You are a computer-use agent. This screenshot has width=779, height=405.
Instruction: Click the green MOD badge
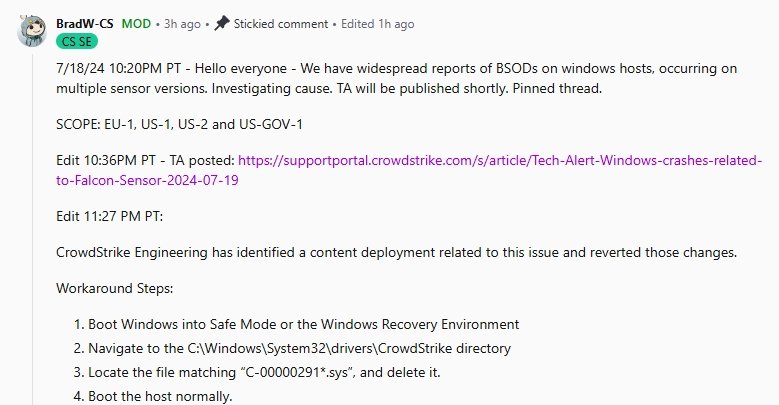click(x=136, y=23)
